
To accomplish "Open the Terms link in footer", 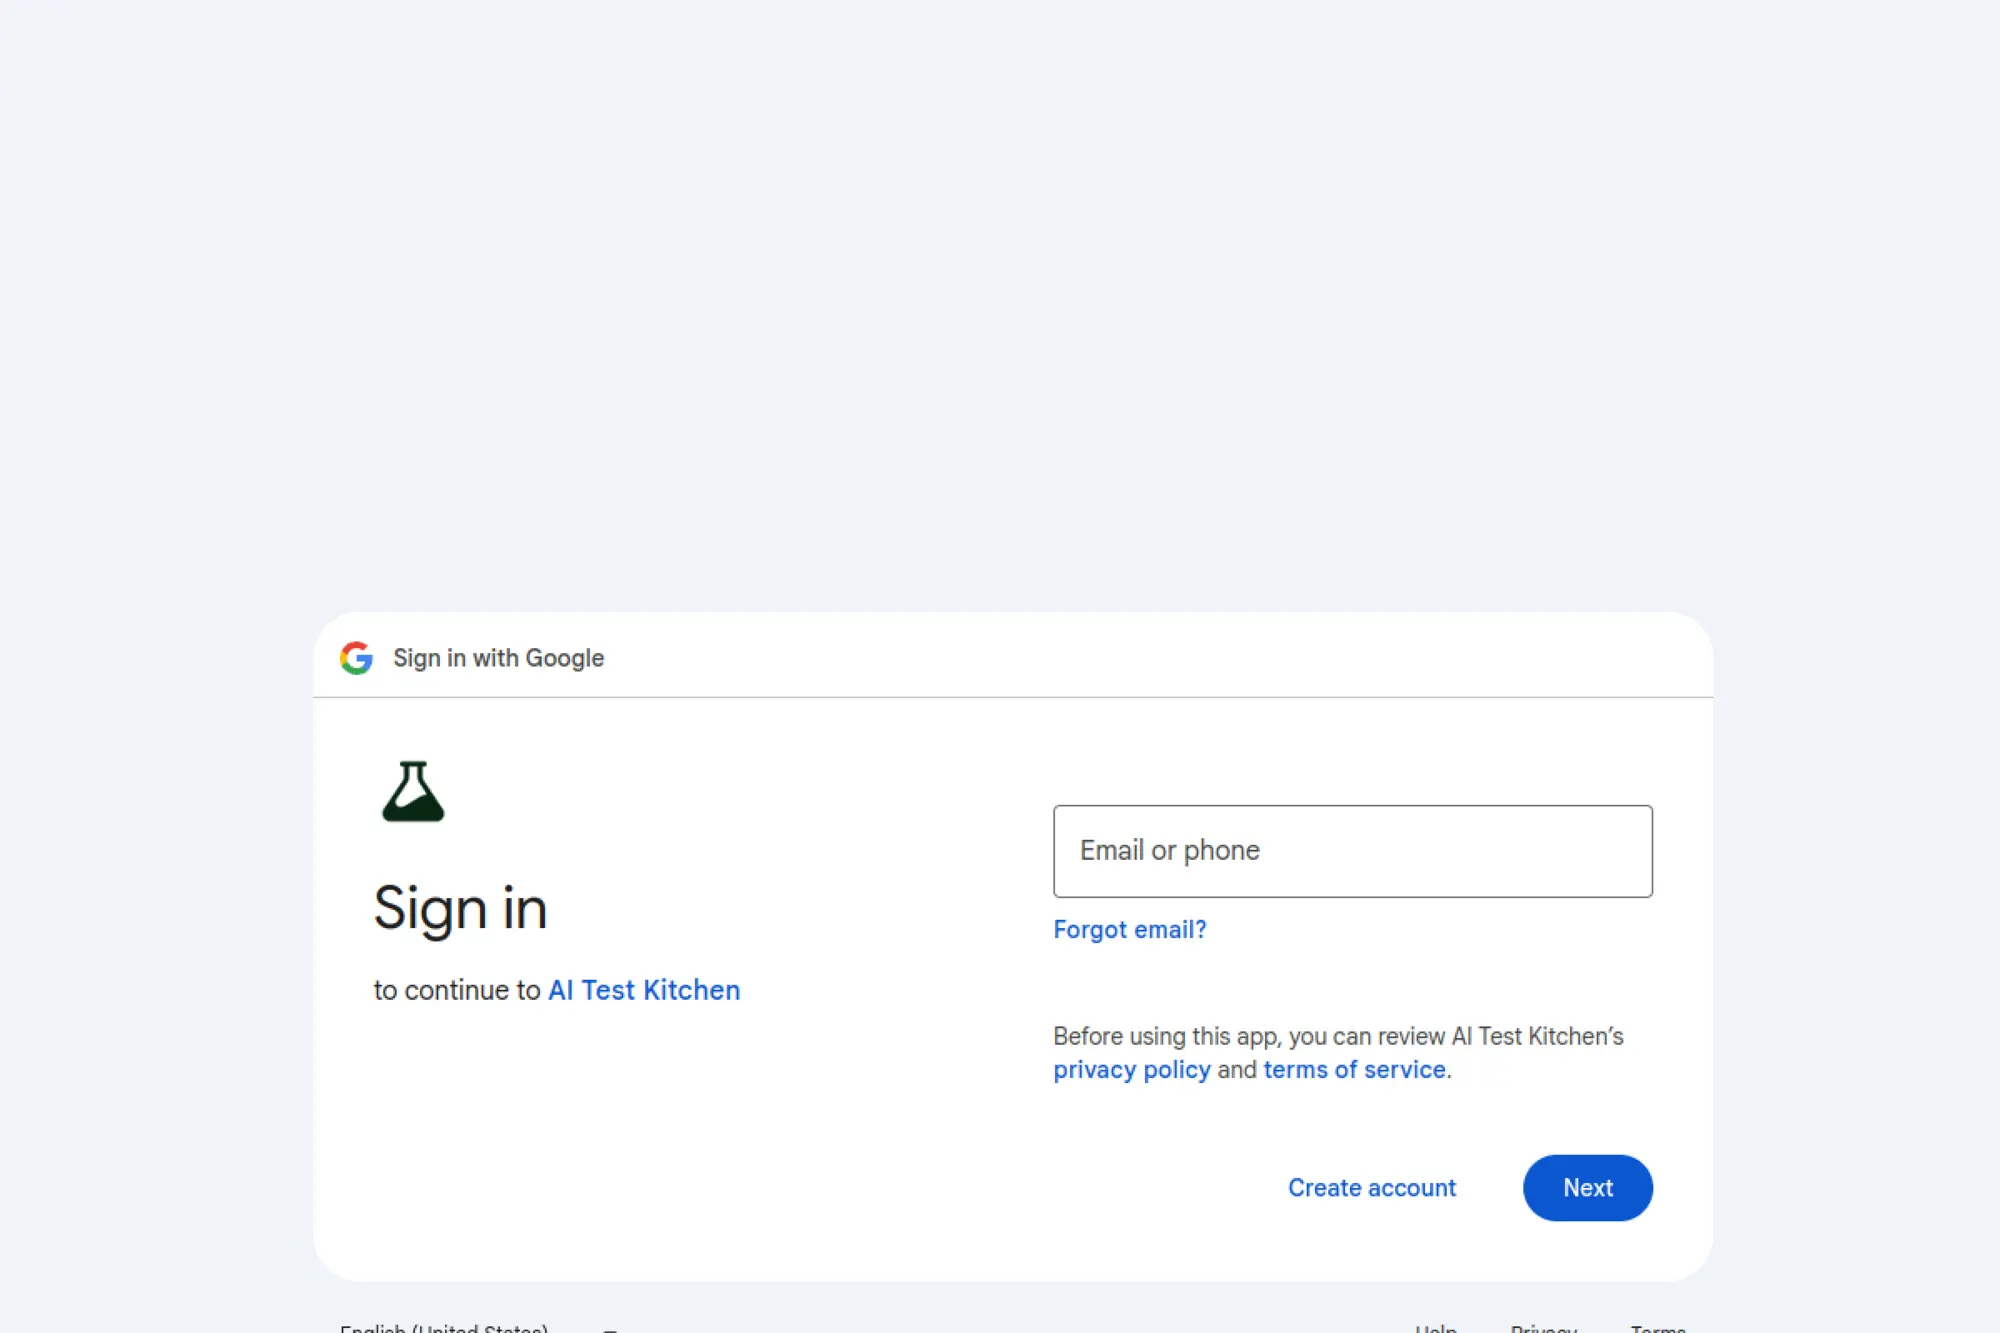I will tap(1658, 1329).
